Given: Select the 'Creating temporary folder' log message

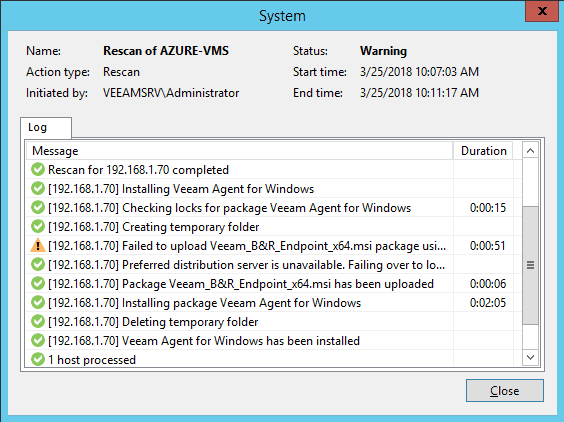Looking at the screenshot, I should 154,227.
